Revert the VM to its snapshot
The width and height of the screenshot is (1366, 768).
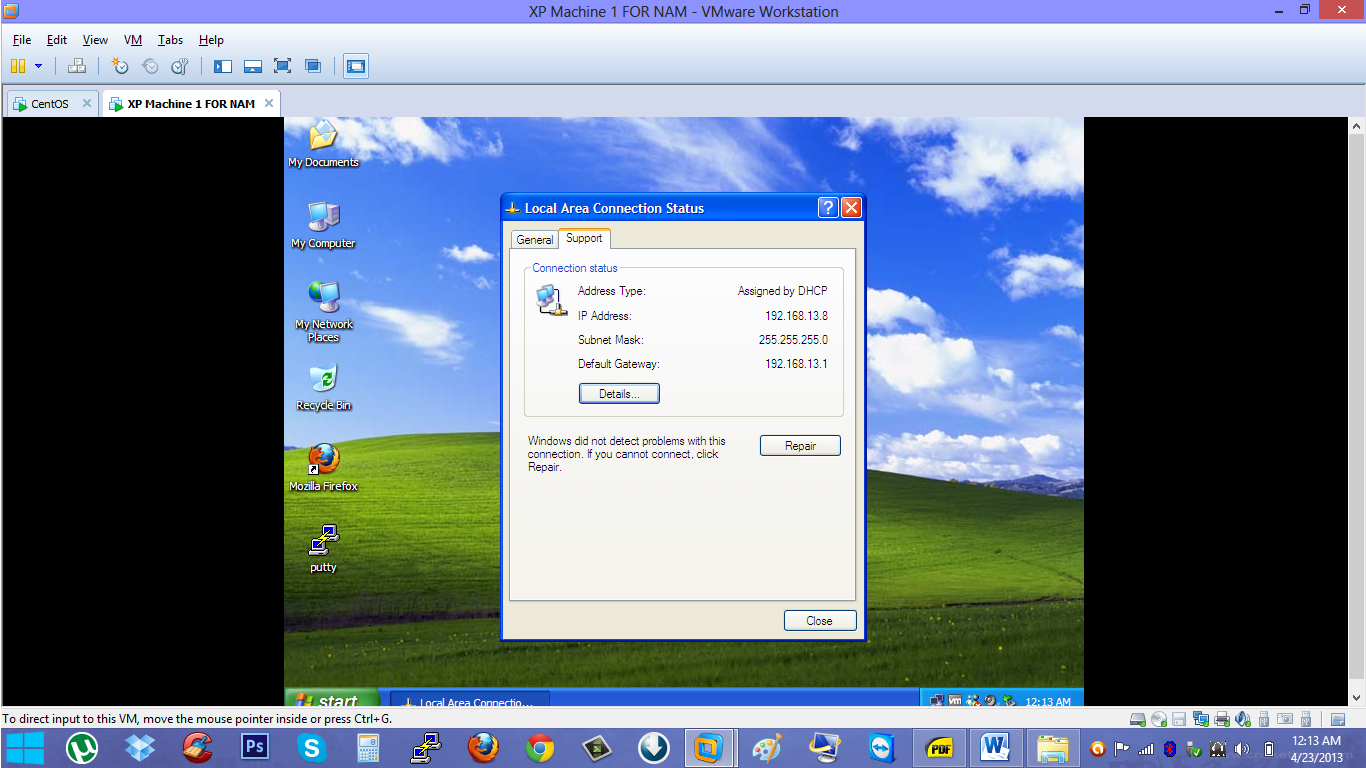tap(150, 66)
